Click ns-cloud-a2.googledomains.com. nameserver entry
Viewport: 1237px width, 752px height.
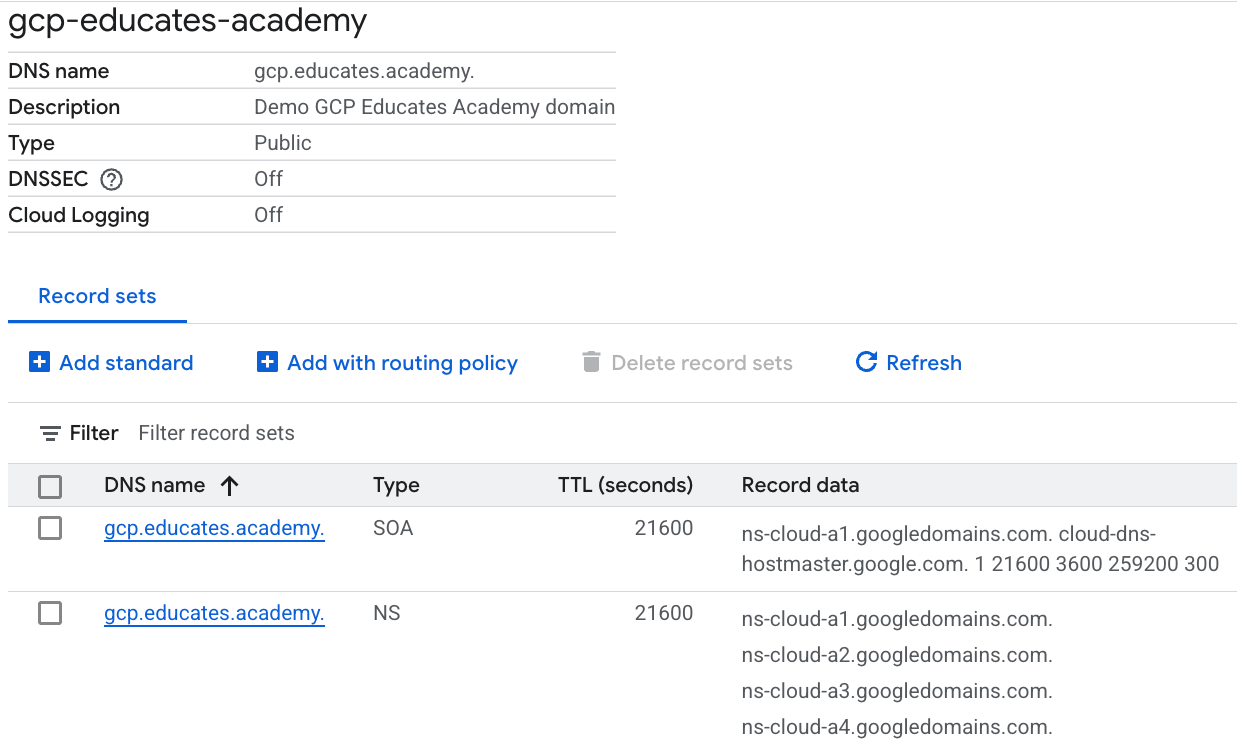[x=897, y=655]
